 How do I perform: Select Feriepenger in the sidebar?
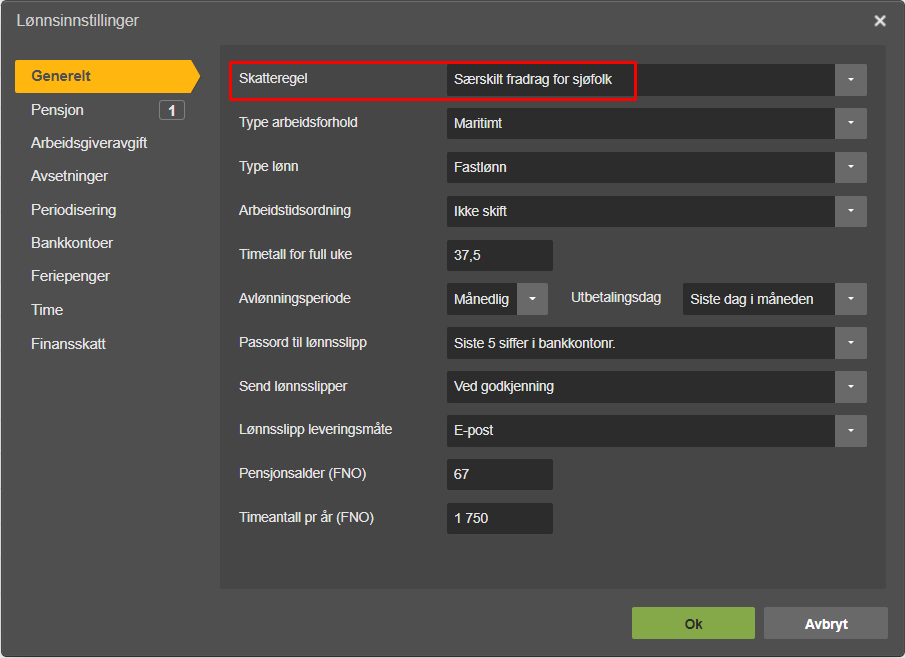point(70,276)
